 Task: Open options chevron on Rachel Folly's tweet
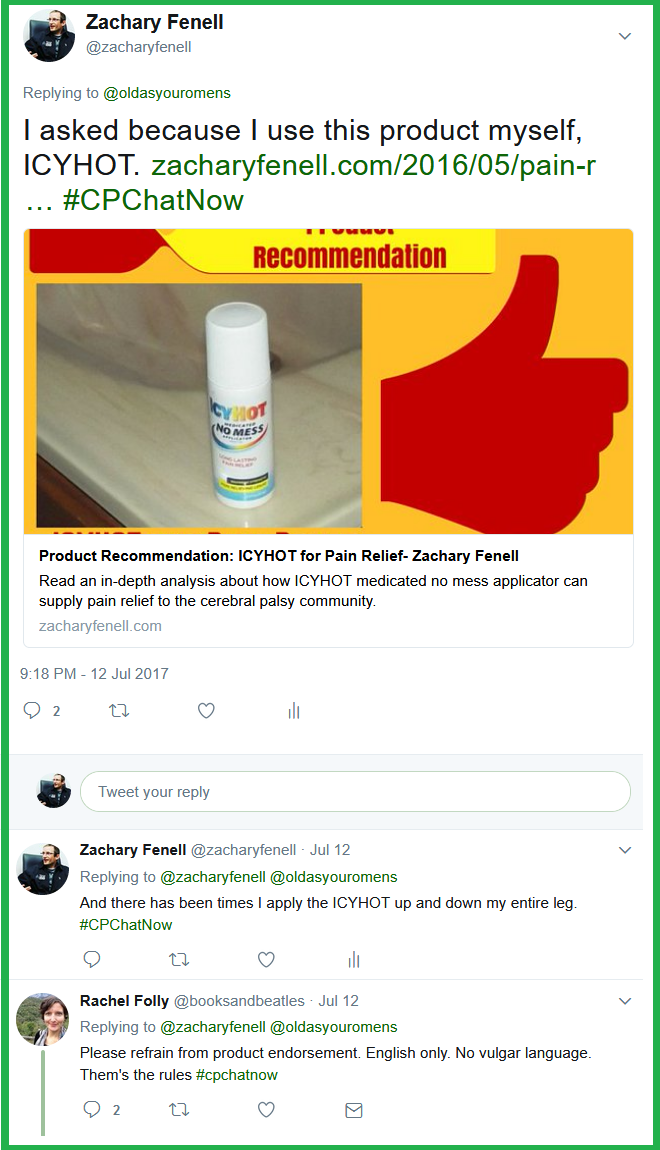pos(625,1001)
